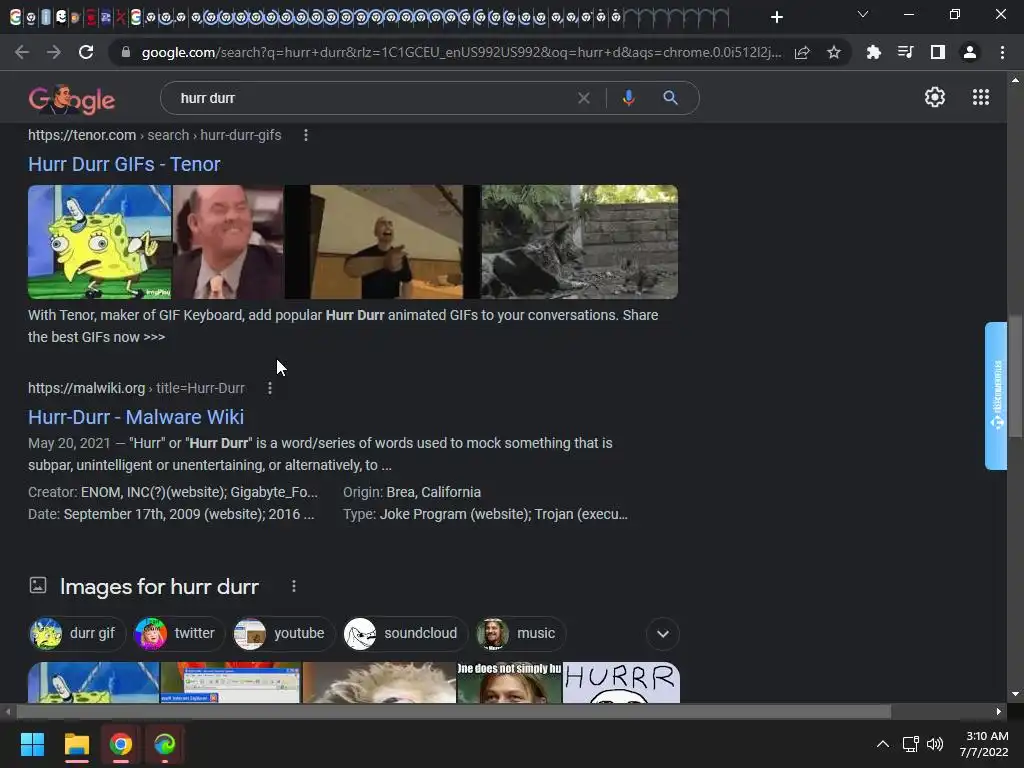The image size is (1024, 768).
Task: Open the SpongeBob GIF thumbnail
Action: (99, 242)
